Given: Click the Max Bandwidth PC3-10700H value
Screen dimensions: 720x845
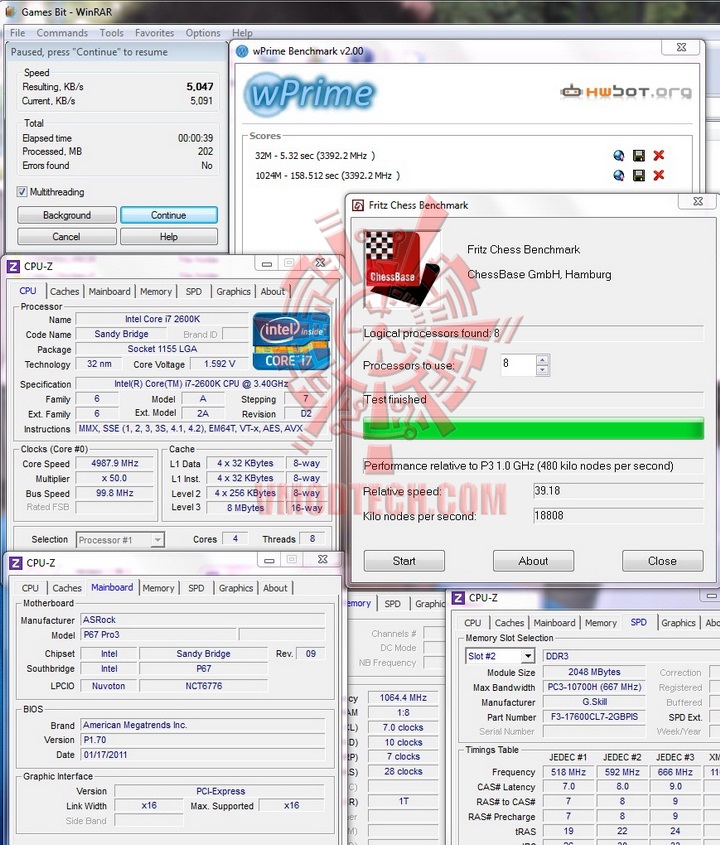Looking at the screenshot, I should tap(594, 687).
